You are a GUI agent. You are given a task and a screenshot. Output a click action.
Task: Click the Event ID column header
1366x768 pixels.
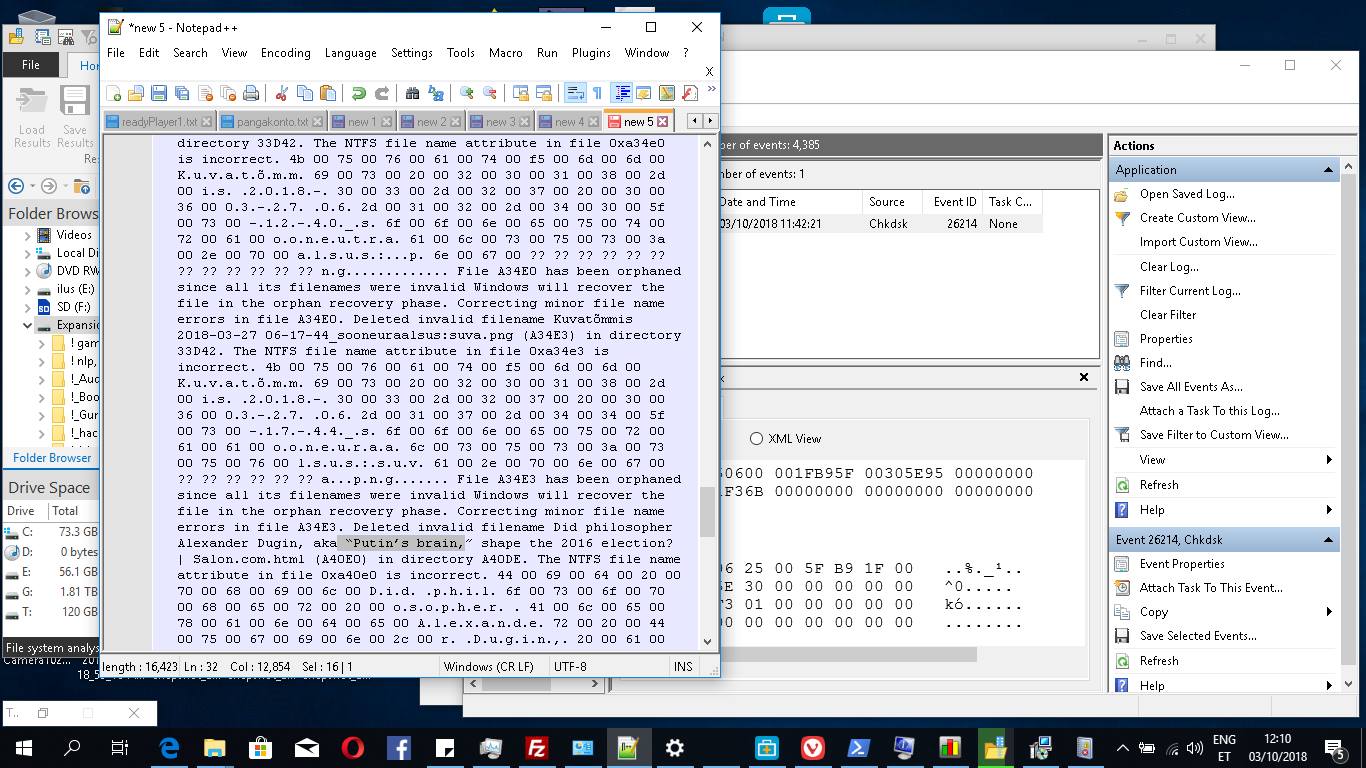point(955,202)
